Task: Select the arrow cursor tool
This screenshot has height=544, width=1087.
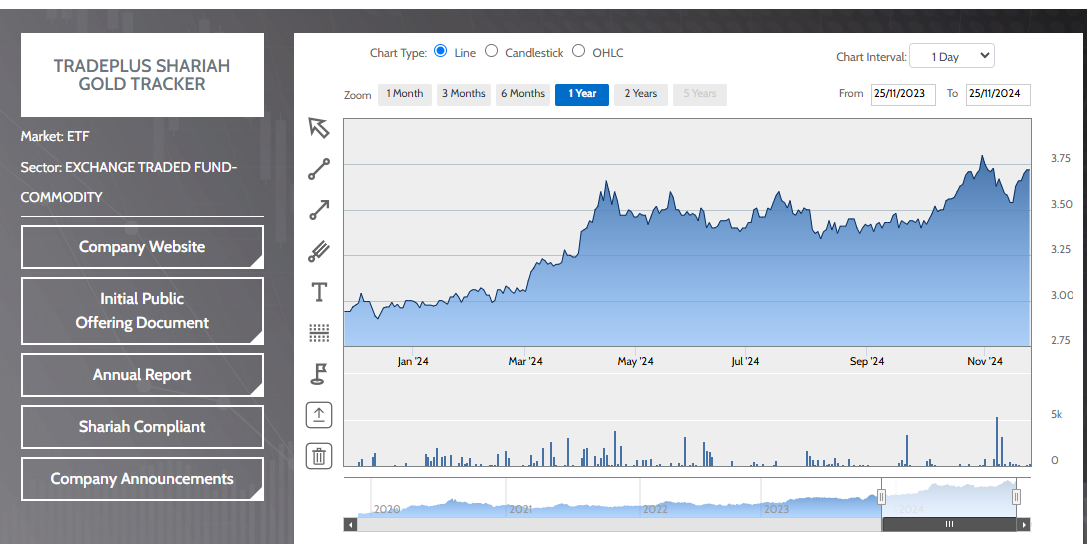Action: coord(319,128)
